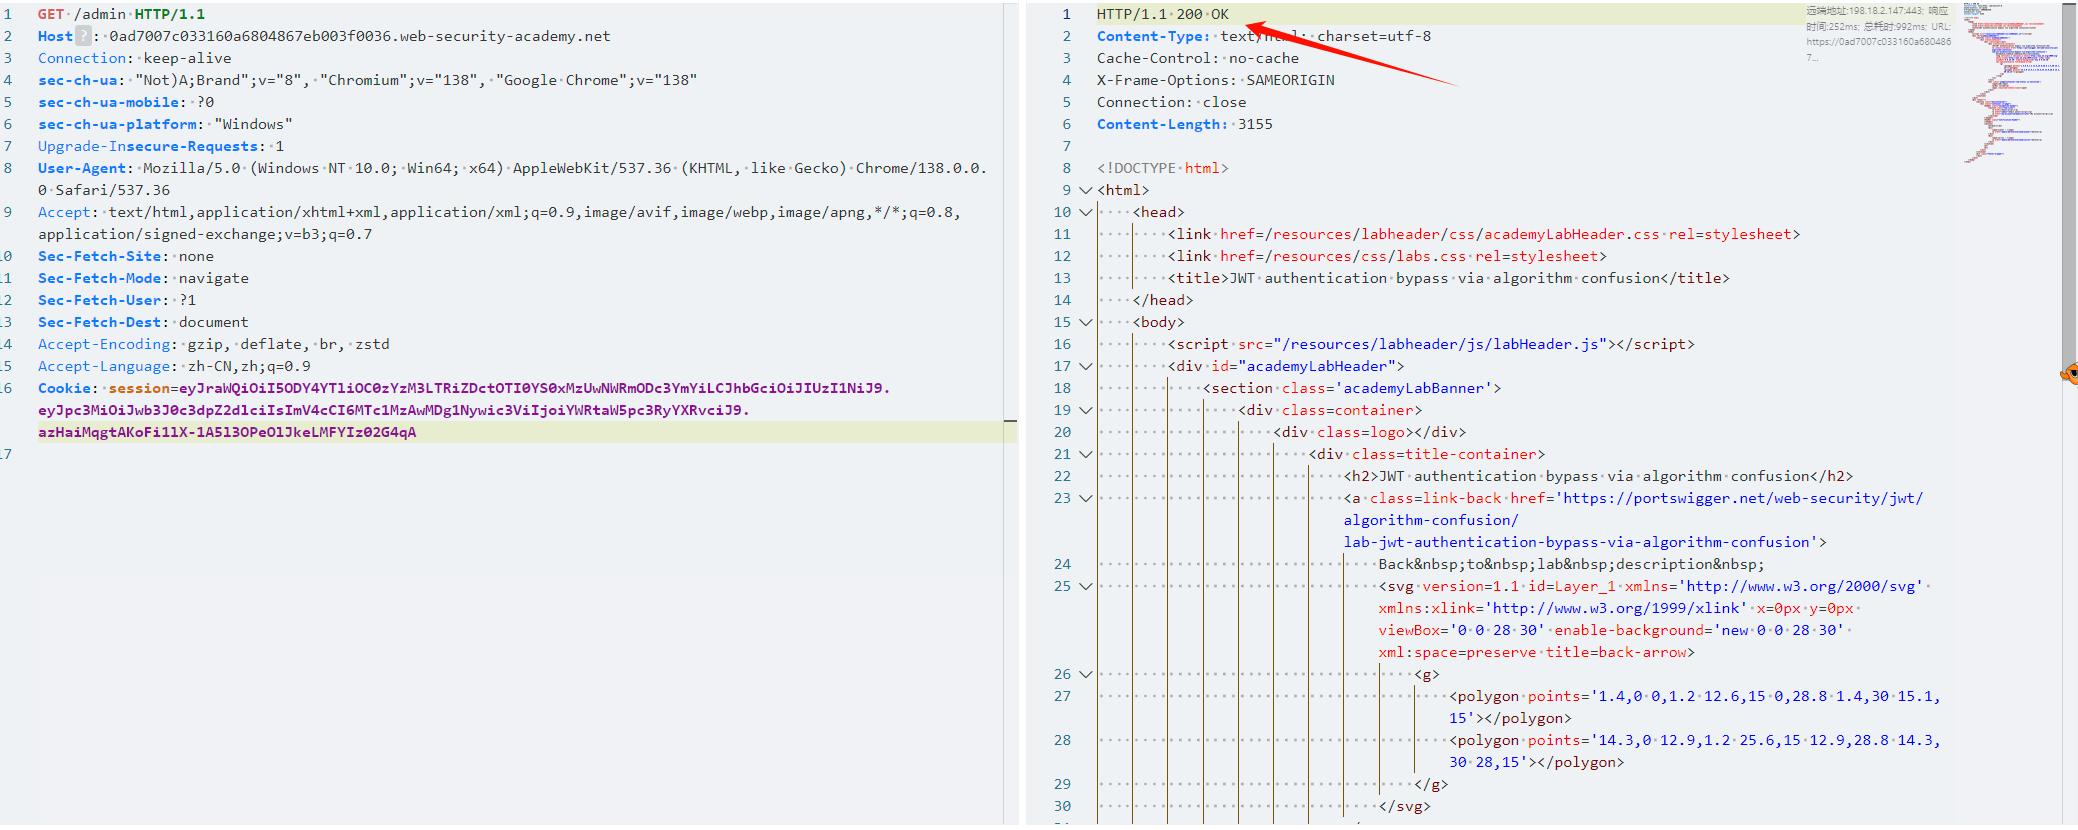Click the Cache-Control: no-cache header
Screen dimensions: 2078x830
point(1198,58)
